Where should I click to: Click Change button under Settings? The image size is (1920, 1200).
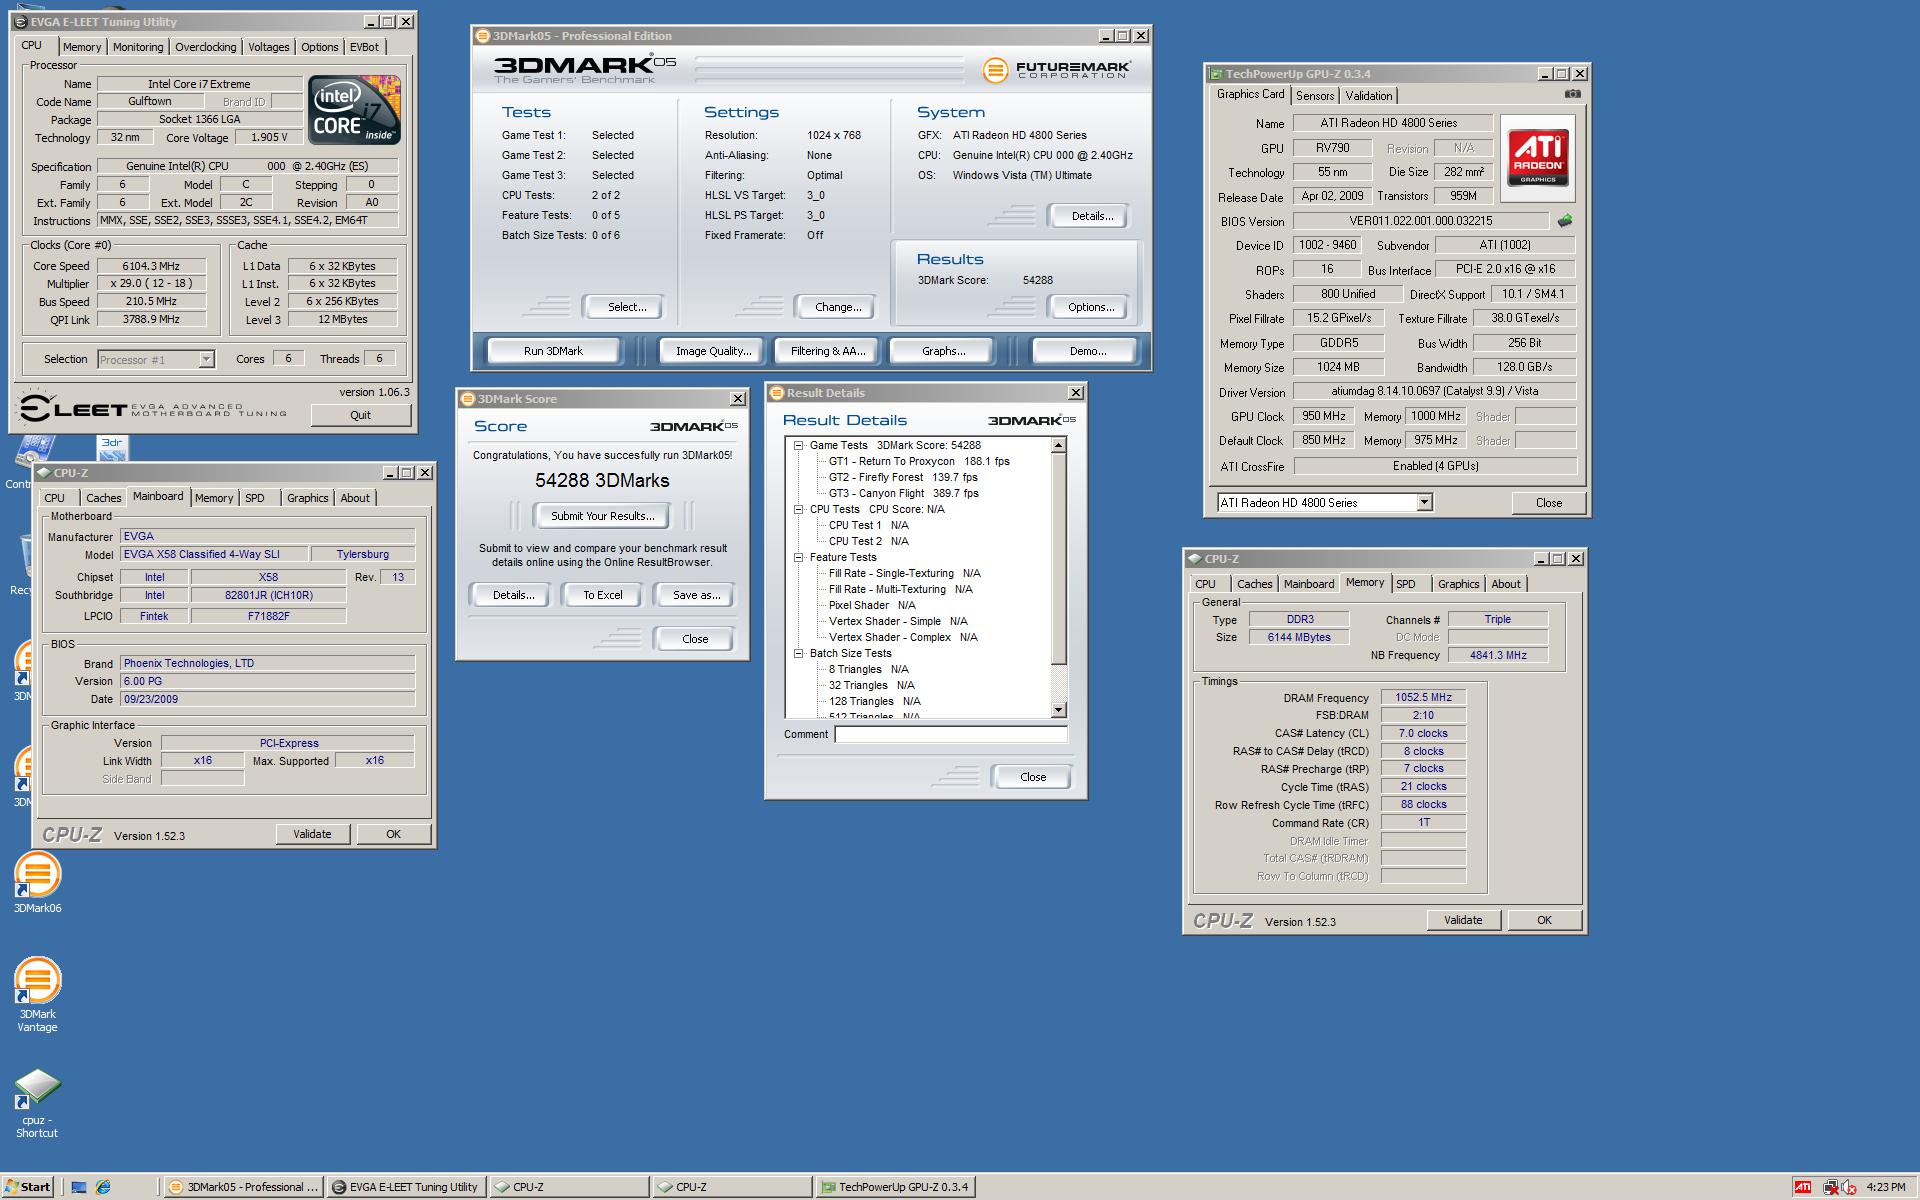click(838, 307)
